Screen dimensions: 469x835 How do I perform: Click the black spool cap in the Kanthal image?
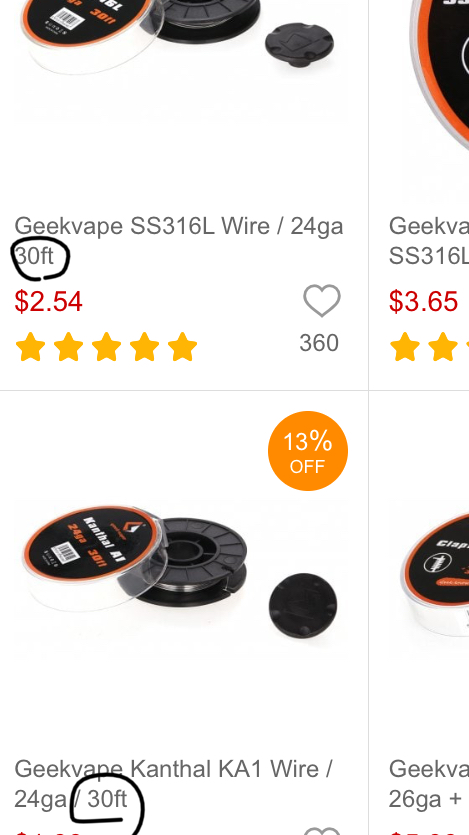coord(303,605)
